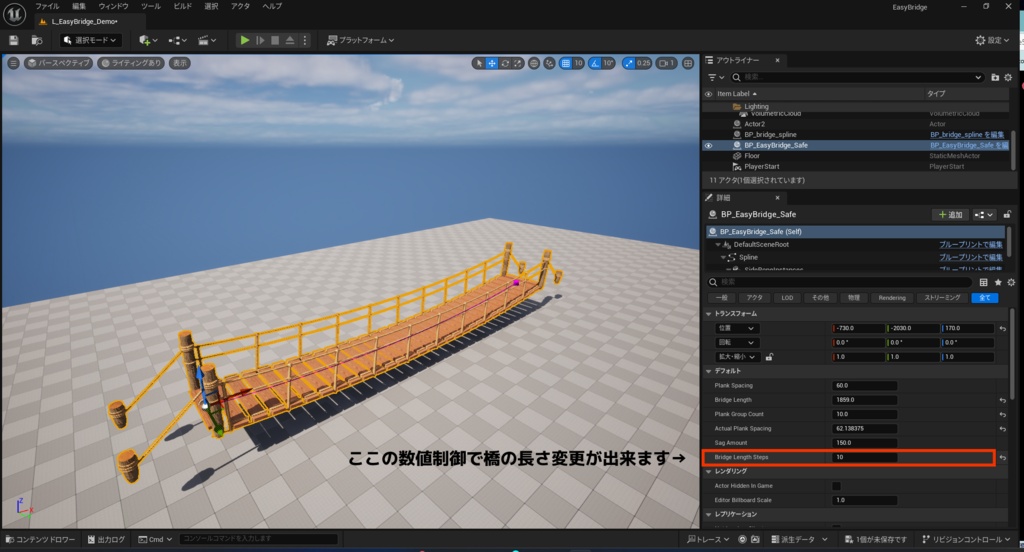Click BP_bridge_spline を編集 link
The image size is (1024, 552).
point(967,135)
